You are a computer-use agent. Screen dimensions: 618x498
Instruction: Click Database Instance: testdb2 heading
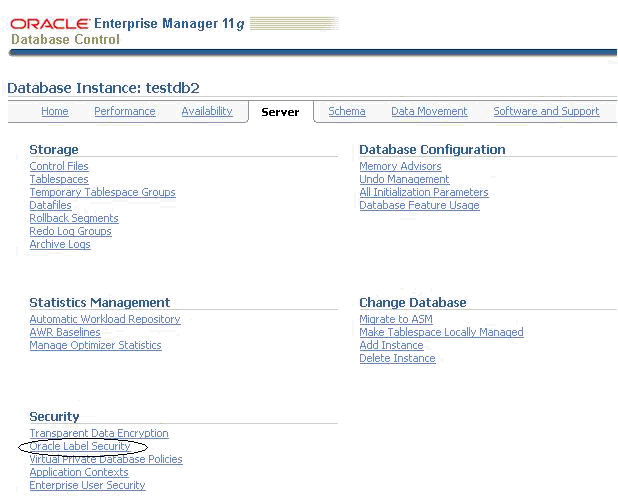[103, 88]
